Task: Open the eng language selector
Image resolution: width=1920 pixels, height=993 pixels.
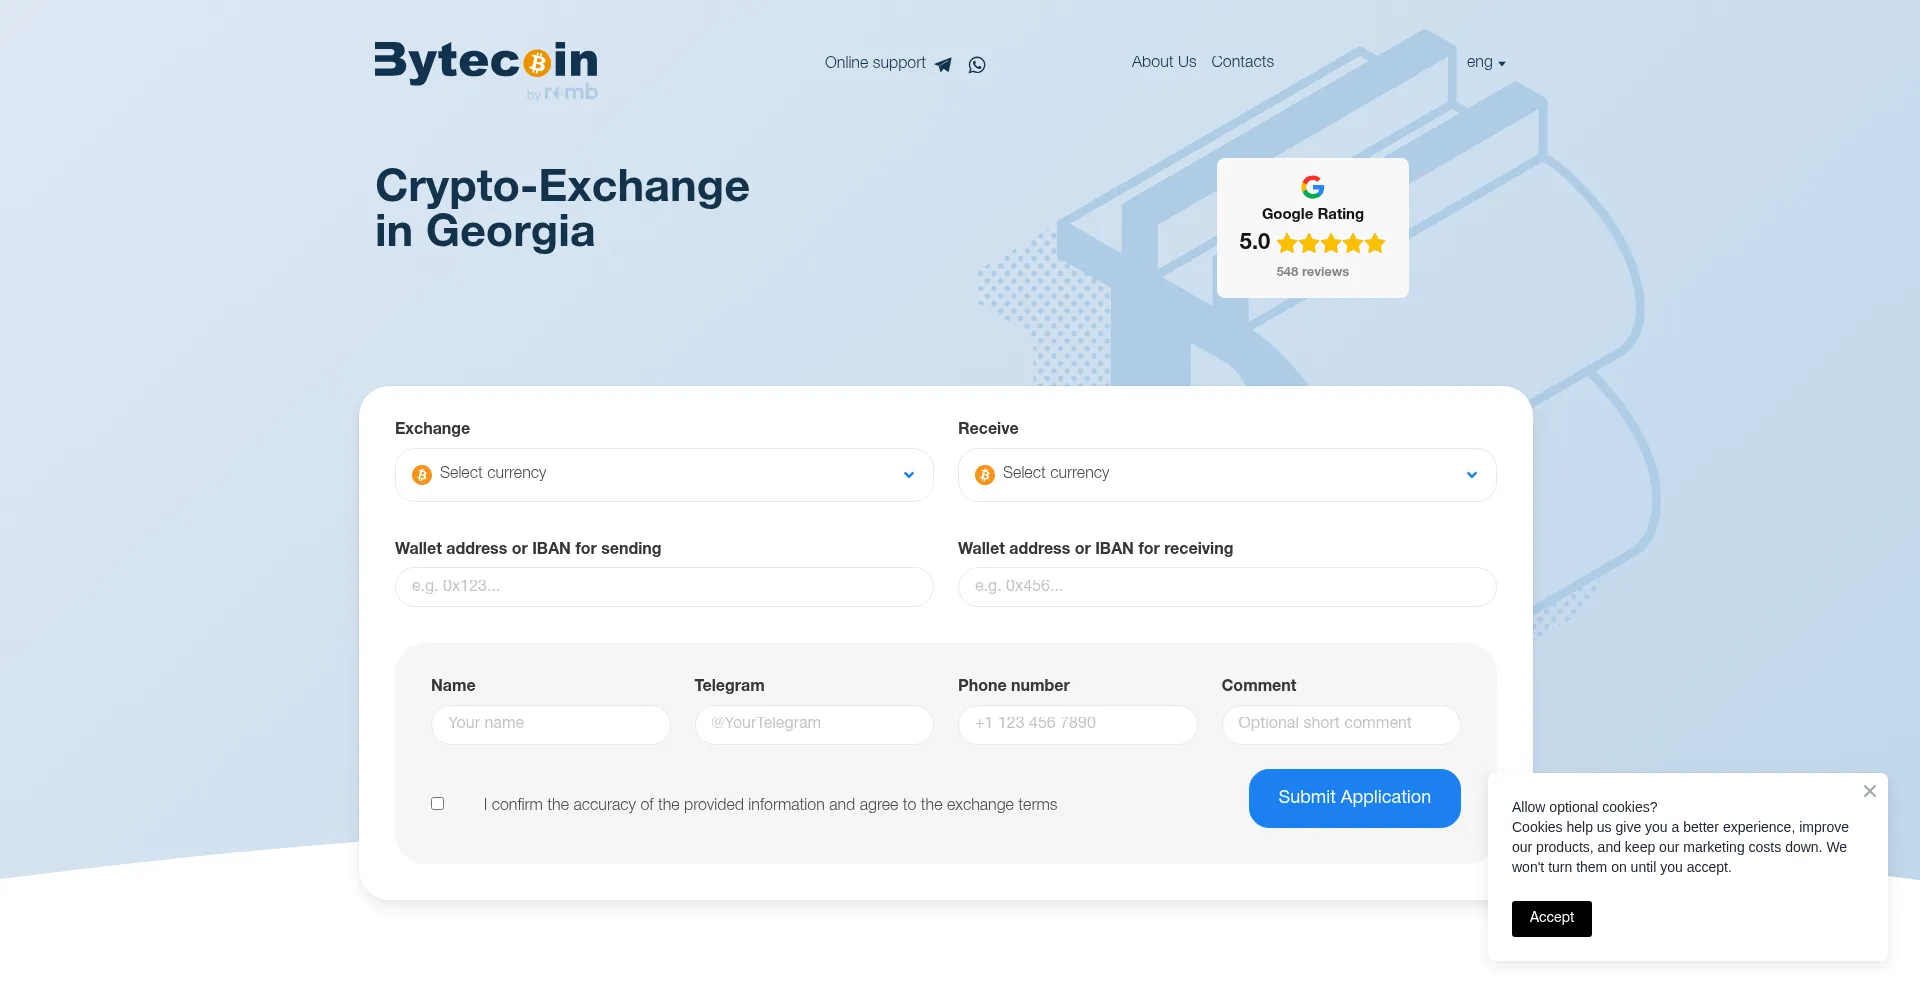Action: (1485, 62)
